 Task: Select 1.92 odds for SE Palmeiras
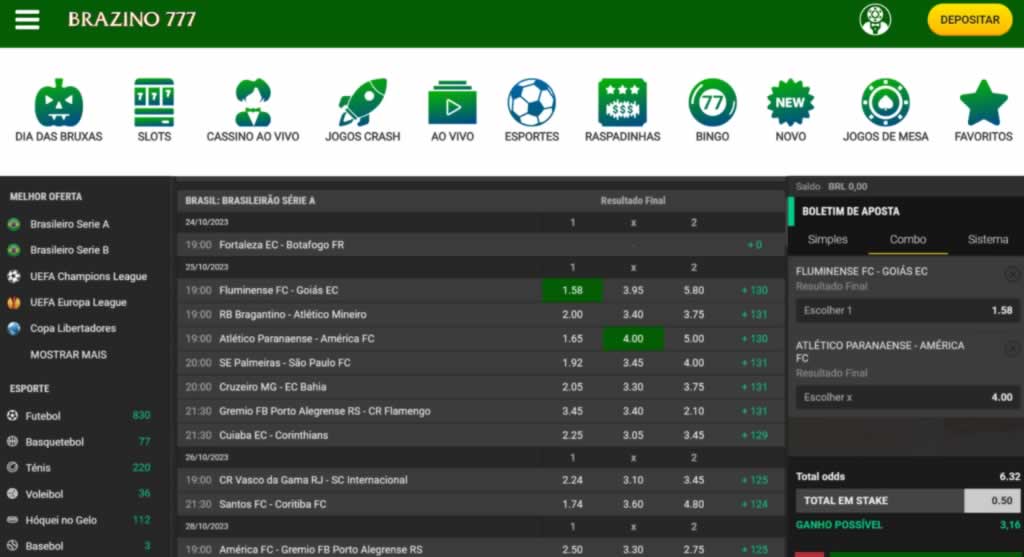tap(572, 363)
